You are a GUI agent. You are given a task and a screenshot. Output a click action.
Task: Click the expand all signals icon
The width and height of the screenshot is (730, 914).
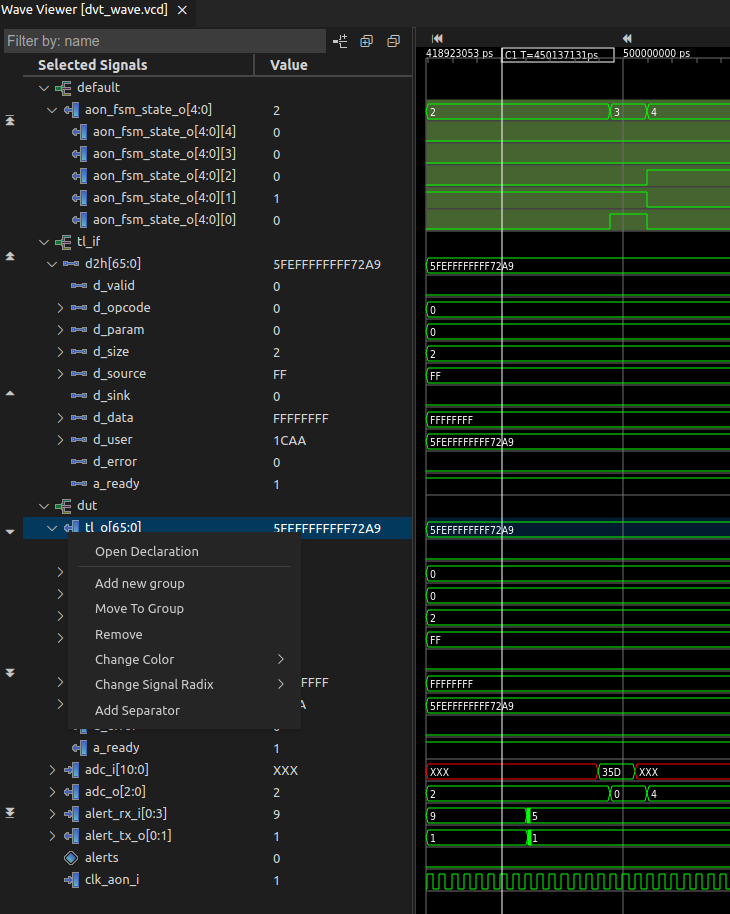click(x=367, y=41)
